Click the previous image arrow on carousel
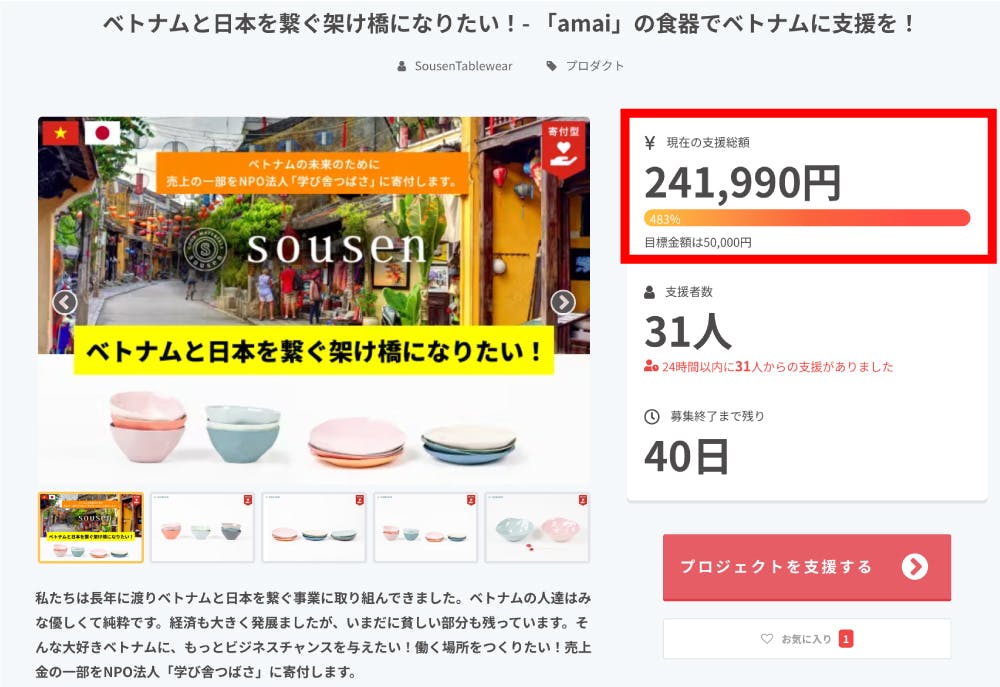 pyautogui.click(x=65, y=302)
